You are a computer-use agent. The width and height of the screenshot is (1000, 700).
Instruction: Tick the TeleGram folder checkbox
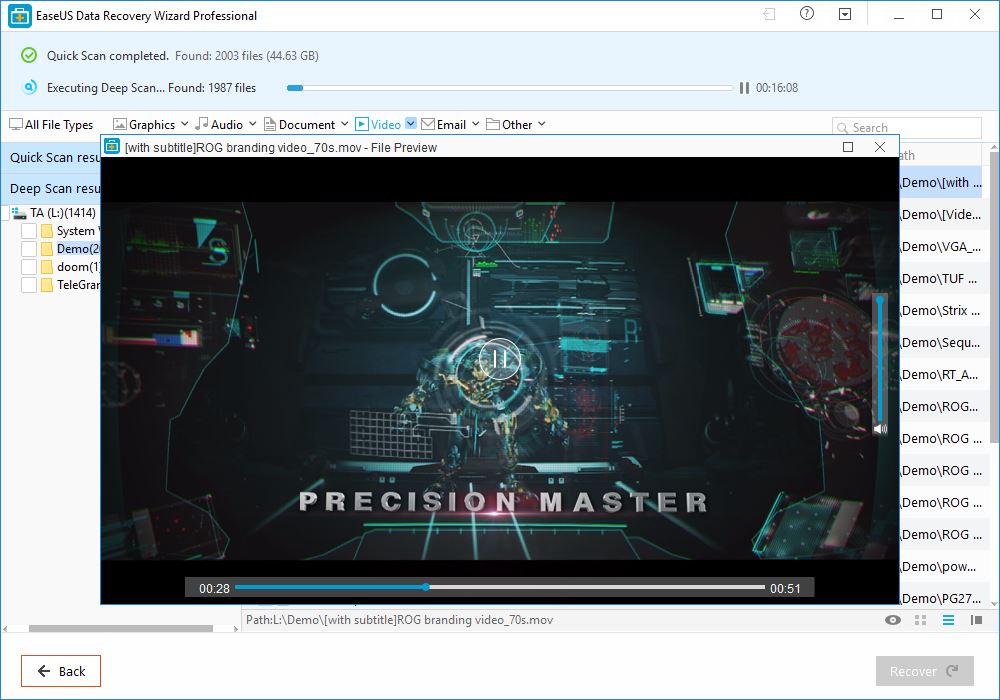click(x=29, y=284)
